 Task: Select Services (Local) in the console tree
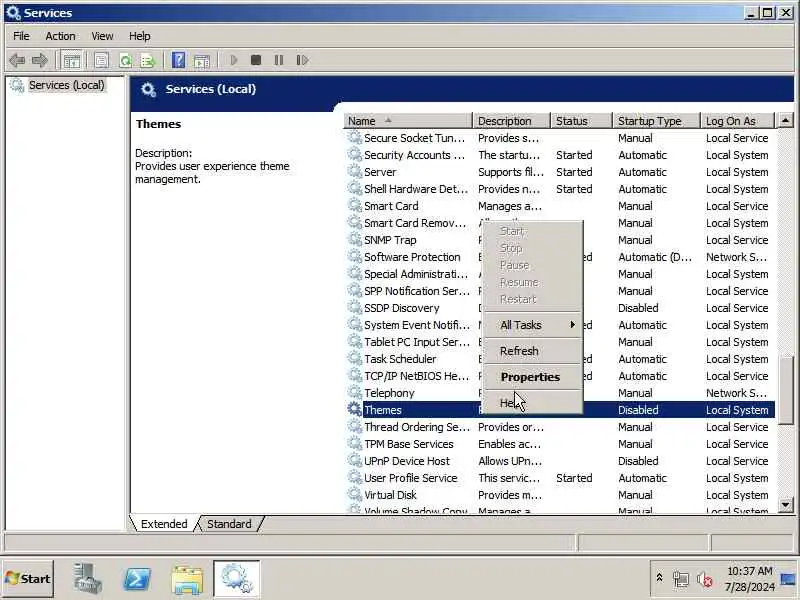pos(66,85)
